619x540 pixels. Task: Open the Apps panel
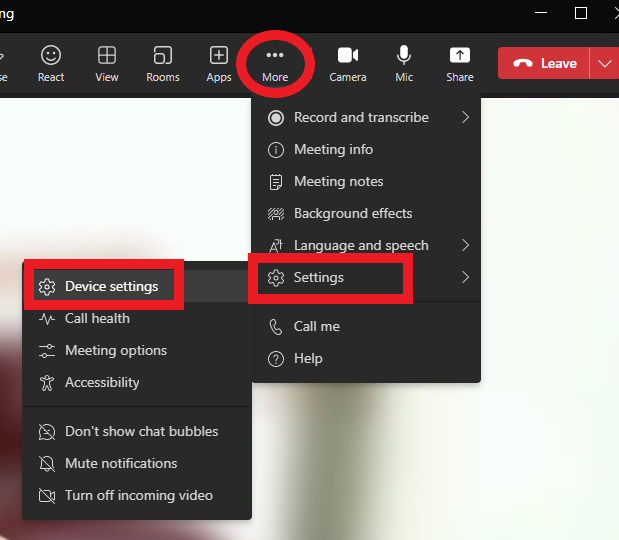tap(219, 64)
